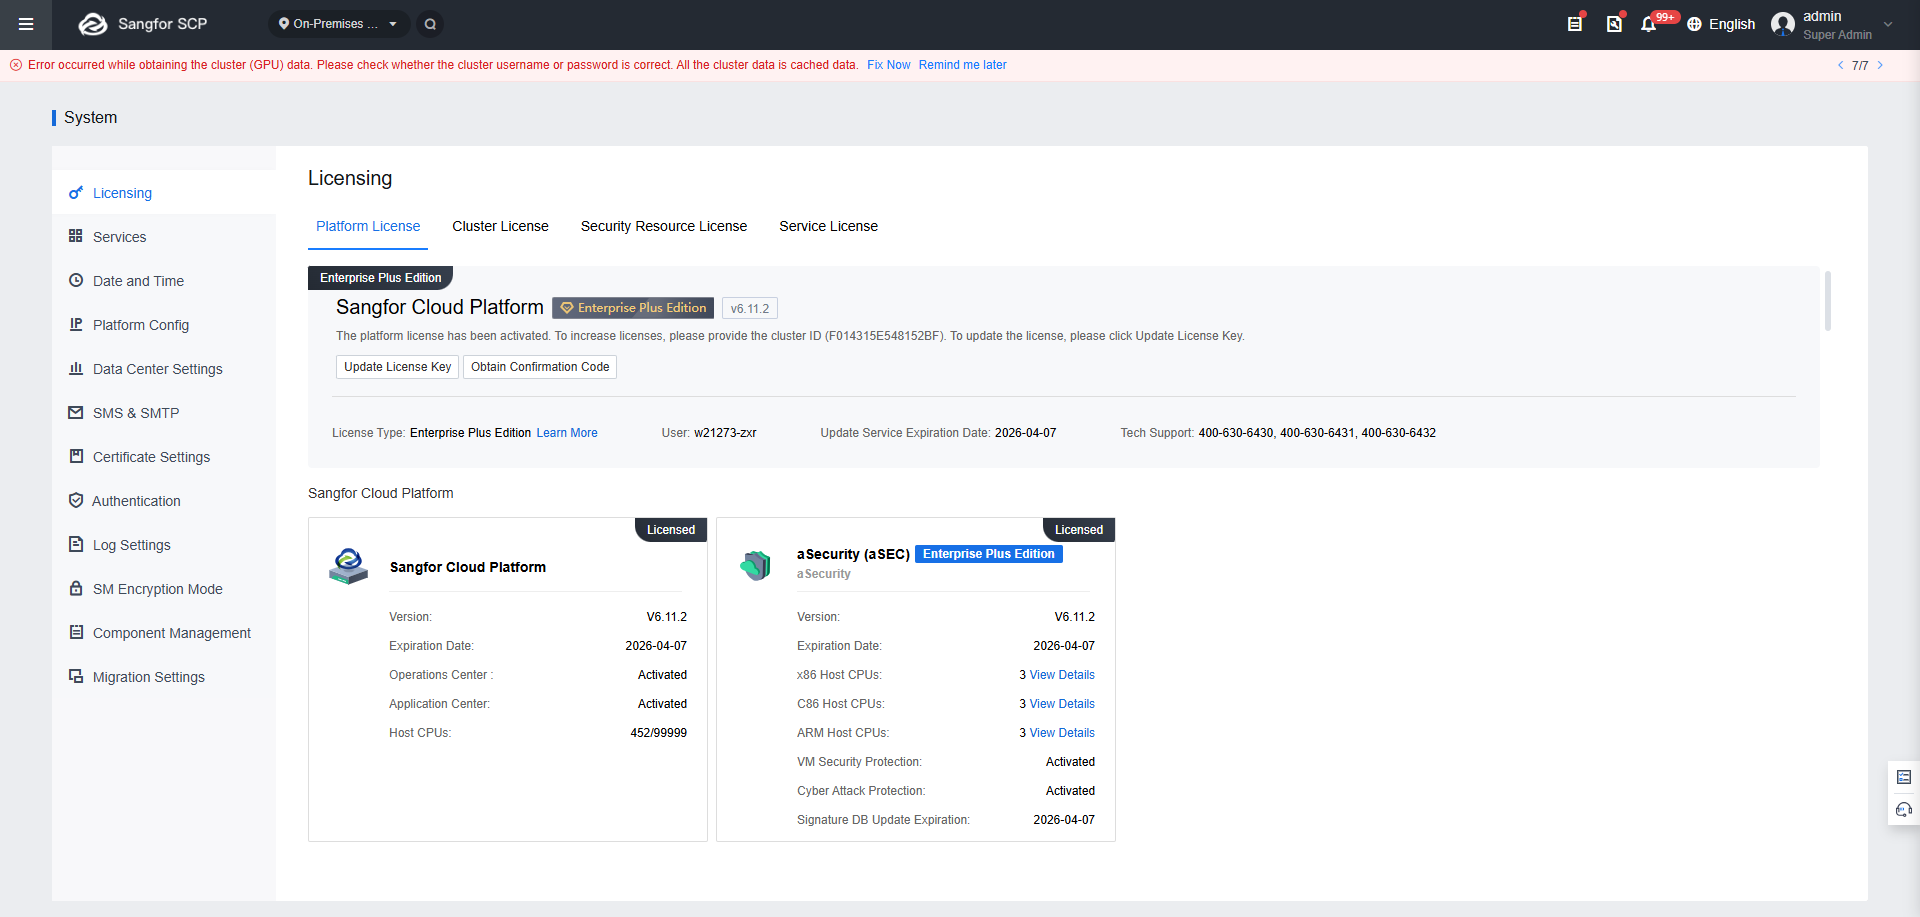Click the Authentication shield icon
1920x917 pixels.
click(x=76, y=501)
